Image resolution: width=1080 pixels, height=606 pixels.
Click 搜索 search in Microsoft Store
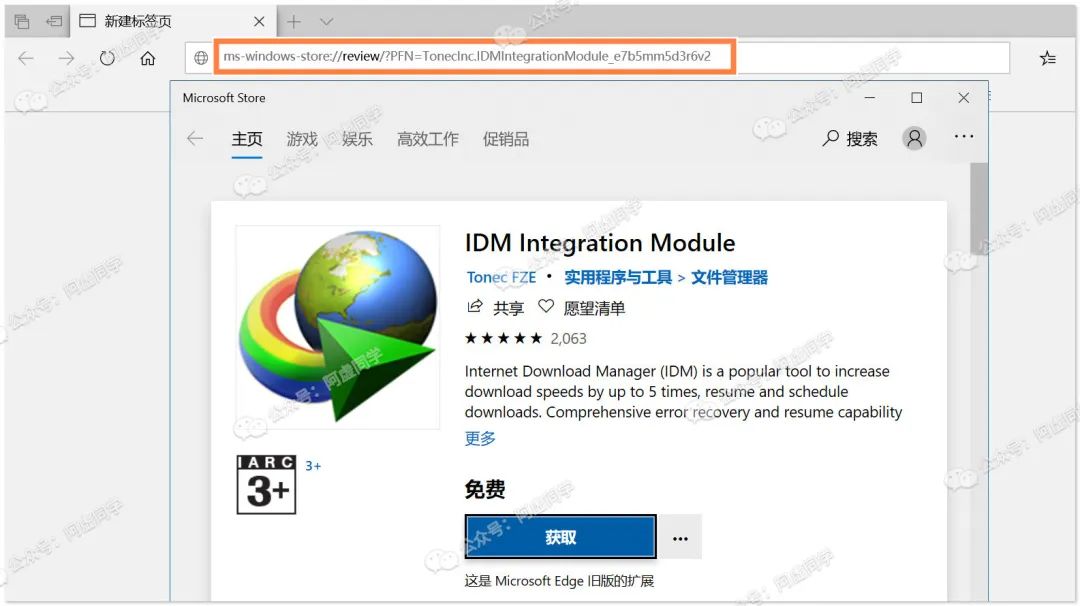coord(850,139)
